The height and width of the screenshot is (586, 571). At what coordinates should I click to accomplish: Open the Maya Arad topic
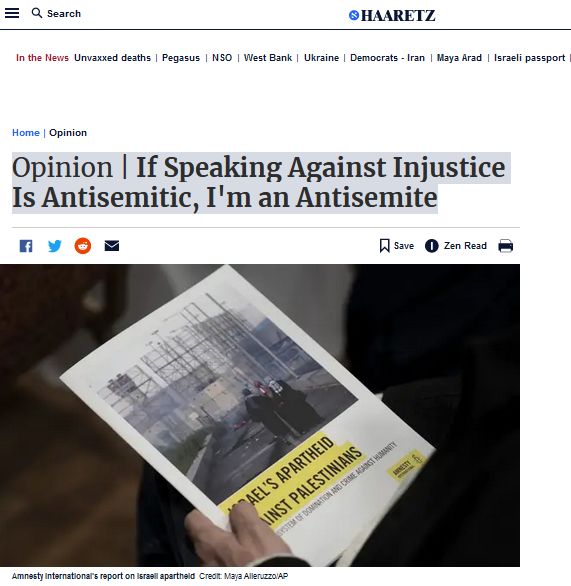[x=459, y=58]
